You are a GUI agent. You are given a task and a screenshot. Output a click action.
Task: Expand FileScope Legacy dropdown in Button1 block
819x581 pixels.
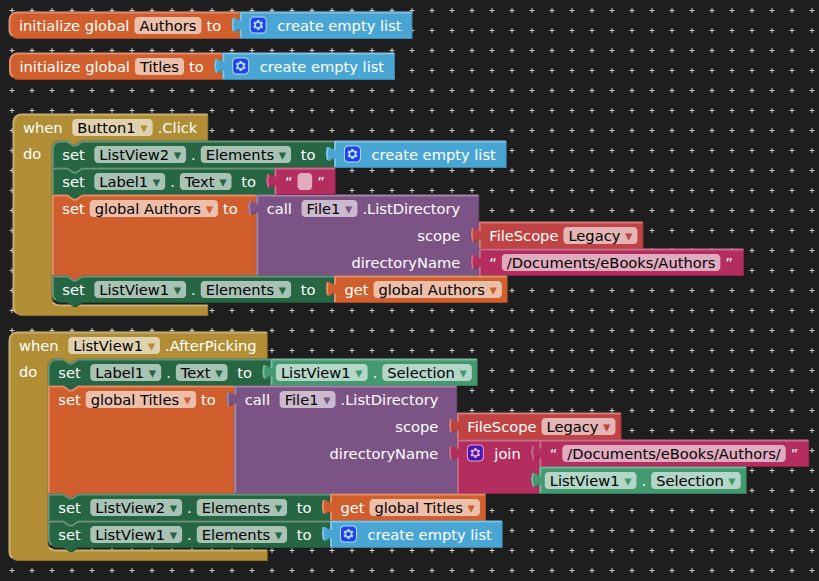point(600,236)
